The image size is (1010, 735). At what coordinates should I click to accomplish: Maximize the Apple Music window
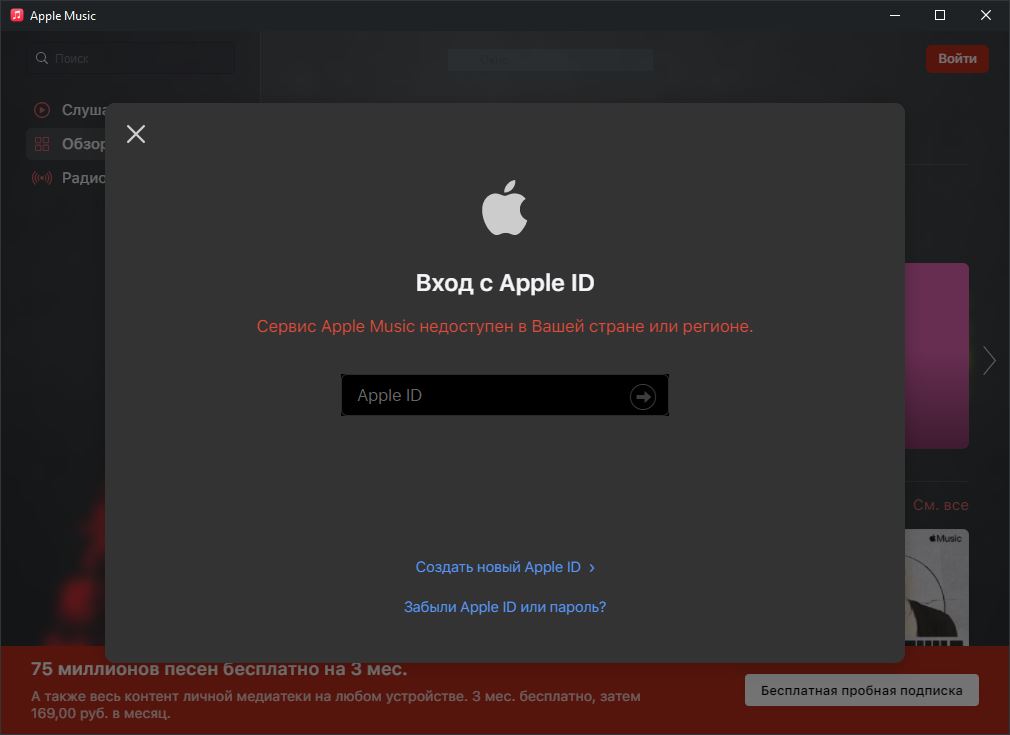[x=940, y=15]
